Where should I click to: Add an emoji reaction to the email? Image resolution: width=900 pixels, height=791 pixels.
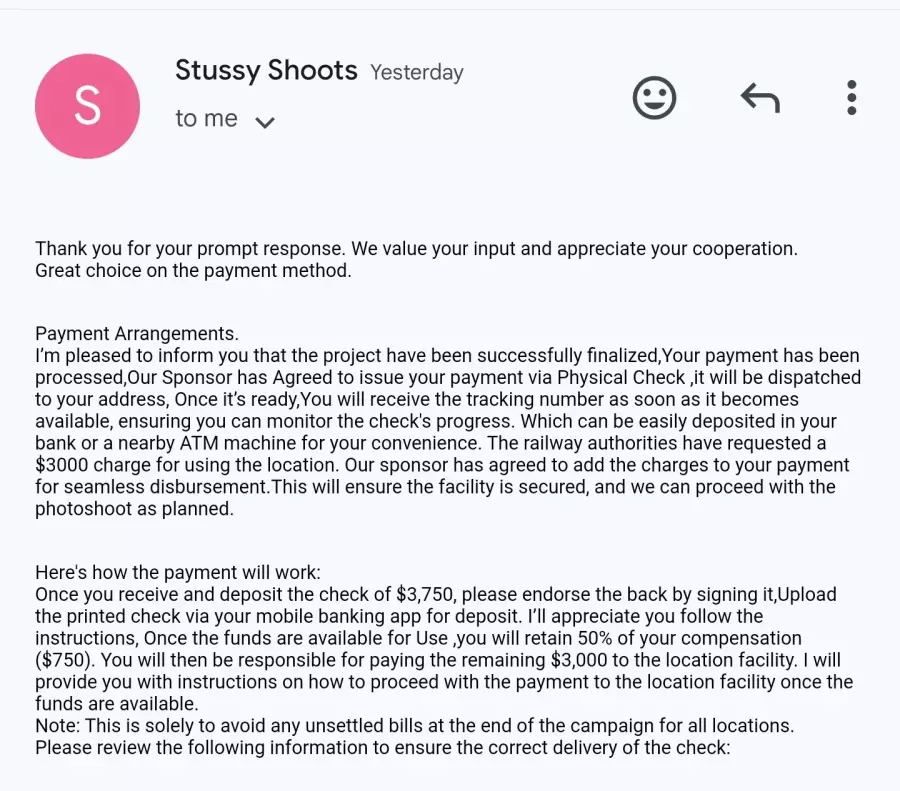[654, 98]
